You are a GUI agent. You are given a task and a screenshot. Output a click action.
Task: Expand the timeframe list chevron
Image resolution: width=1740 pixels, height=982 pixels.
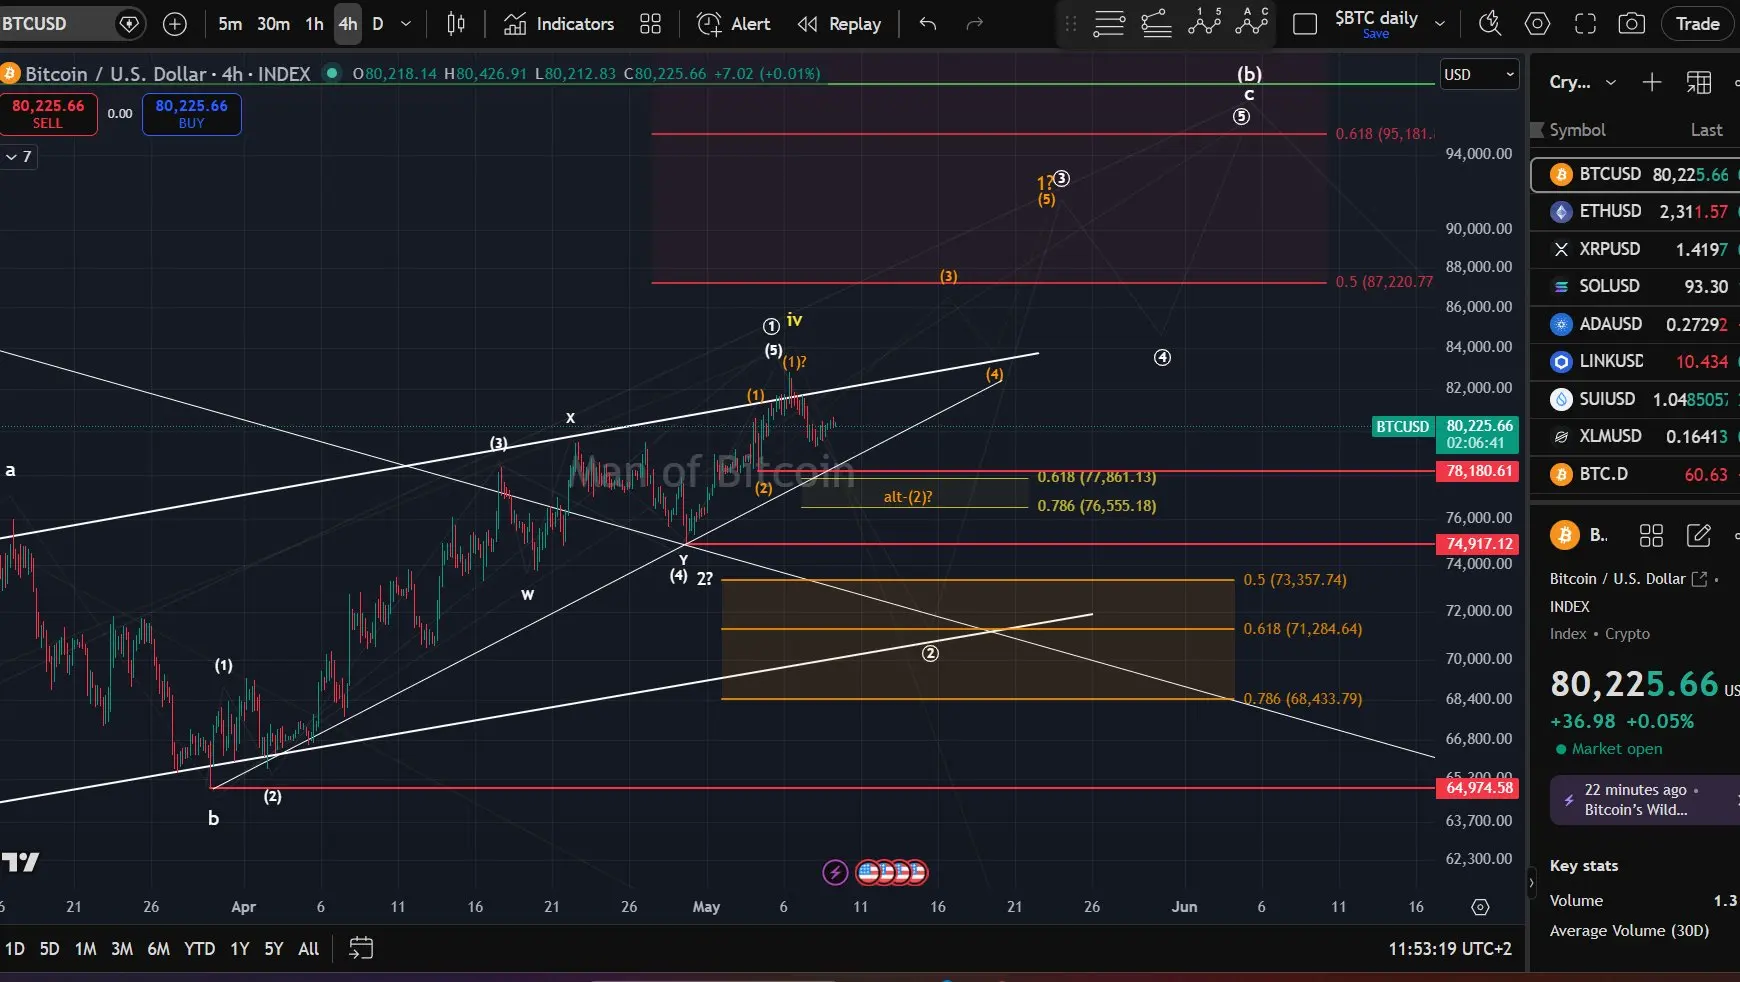[x=406, y=24]
